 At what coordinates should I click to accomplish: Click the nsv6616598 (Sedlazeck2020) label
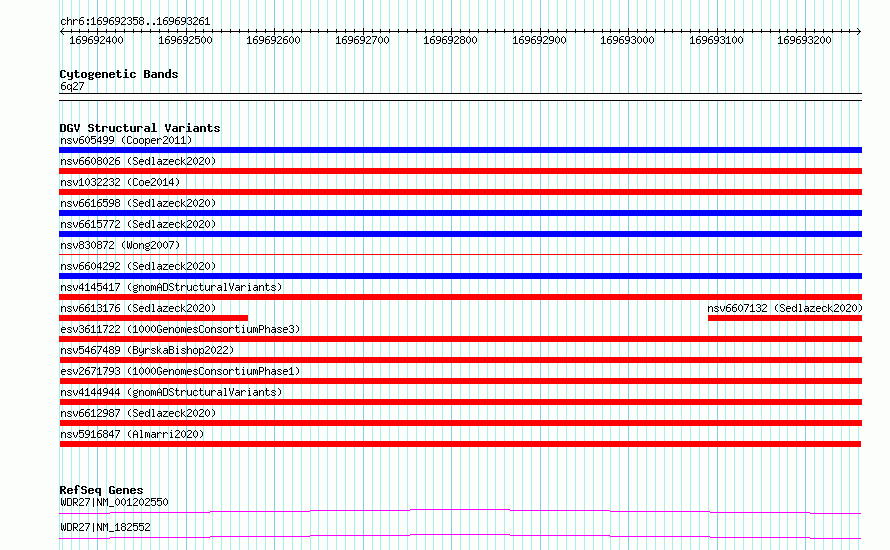coord(138,203)
